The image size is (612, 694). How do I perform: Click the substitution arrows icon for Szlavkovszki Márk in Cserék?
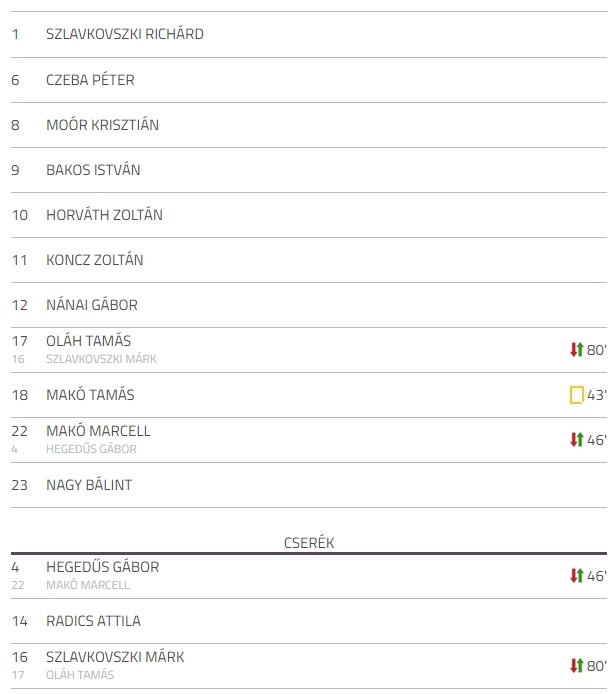pos(577,665)
